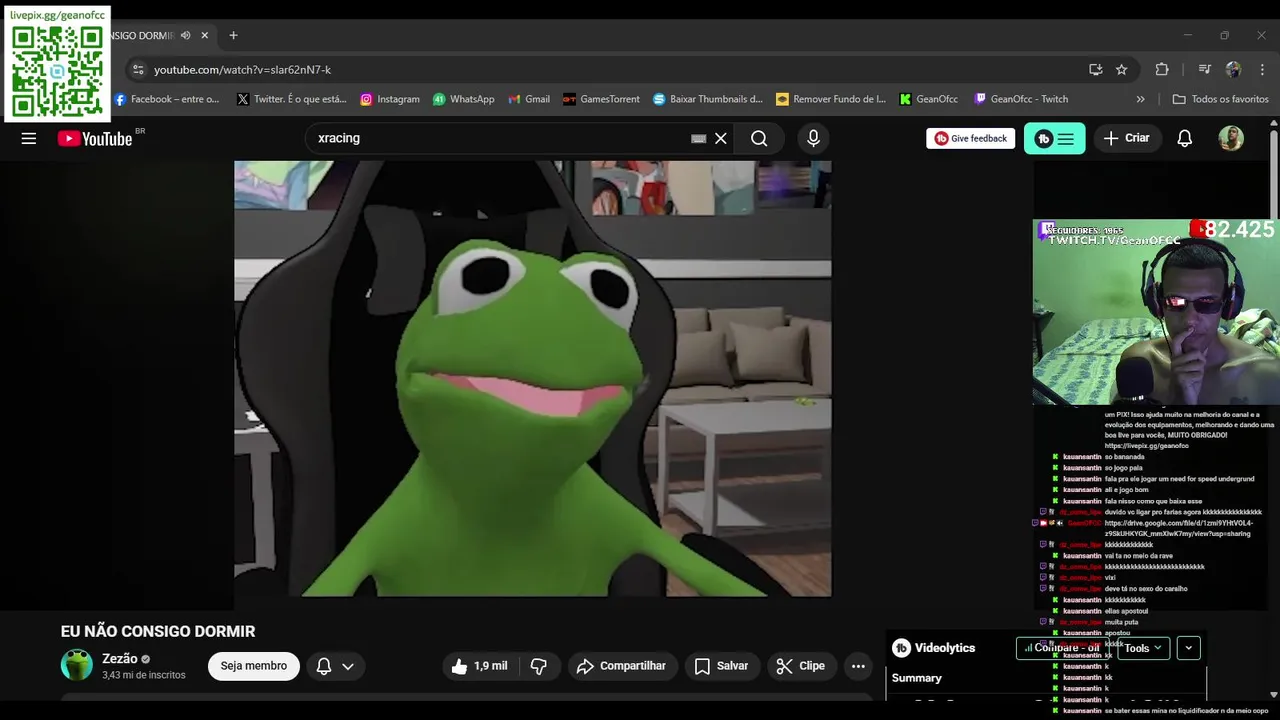Dislike the video with thumbs down
Viewport: 1280px width, 720px height.
(x=539, y=666)
